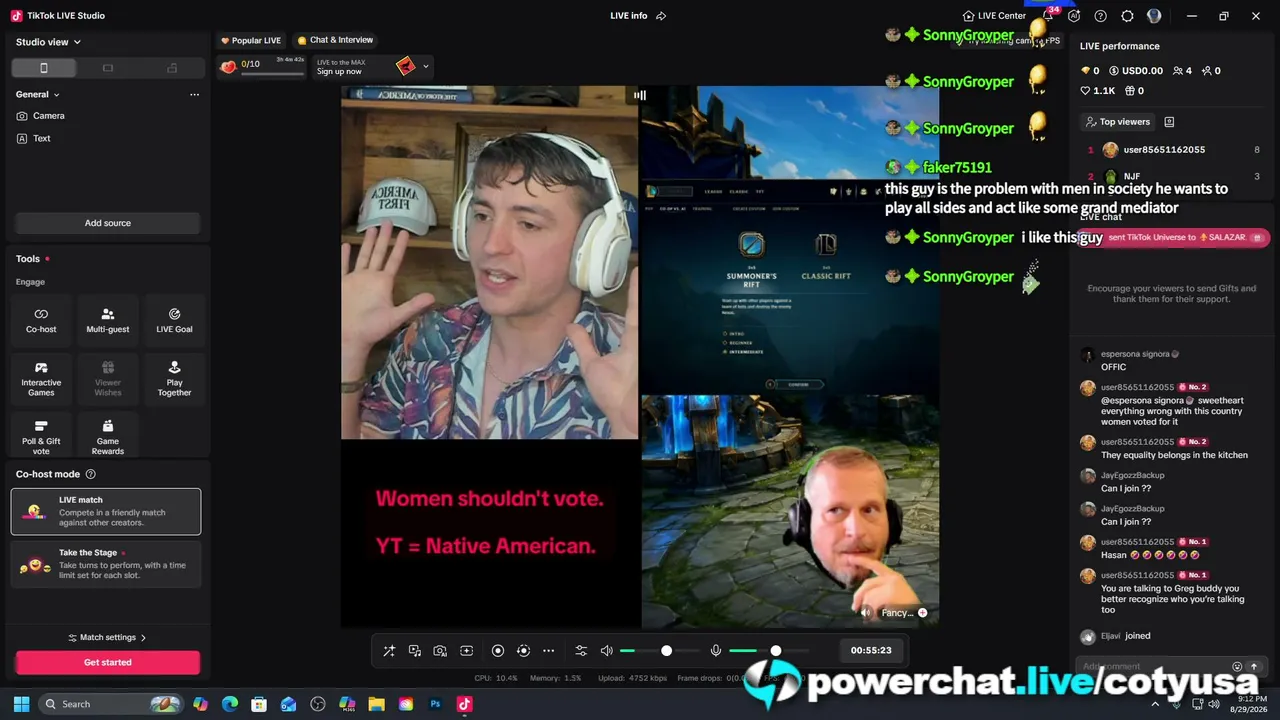Image resolution: width=1280 pixels, height=720 pixels.
Task: Open the Multi-guest tool
Action: 108,320
